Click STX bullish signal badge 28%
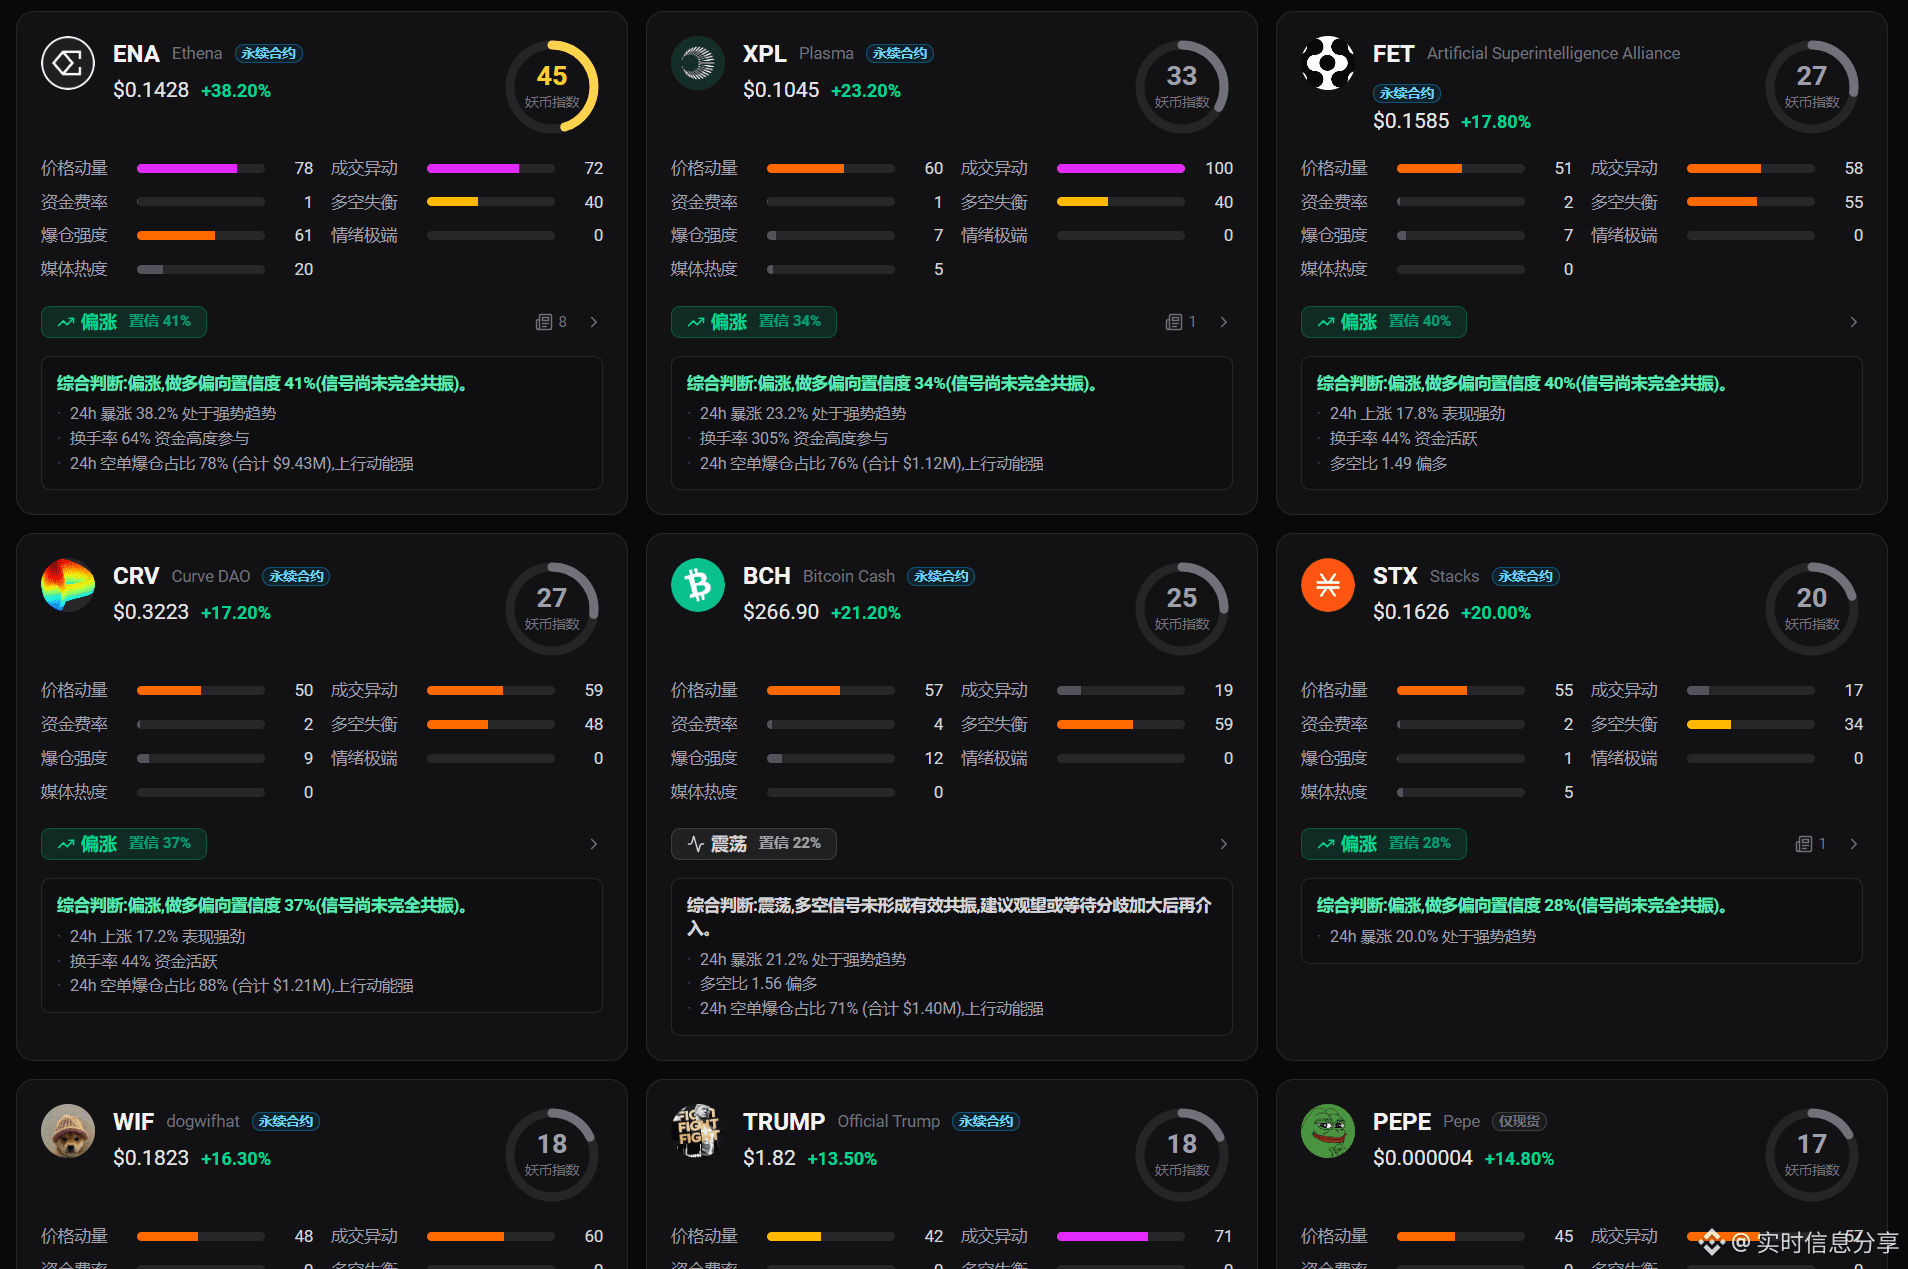Screen dimensions: 1908x1269 click(x=1384, y=844)
